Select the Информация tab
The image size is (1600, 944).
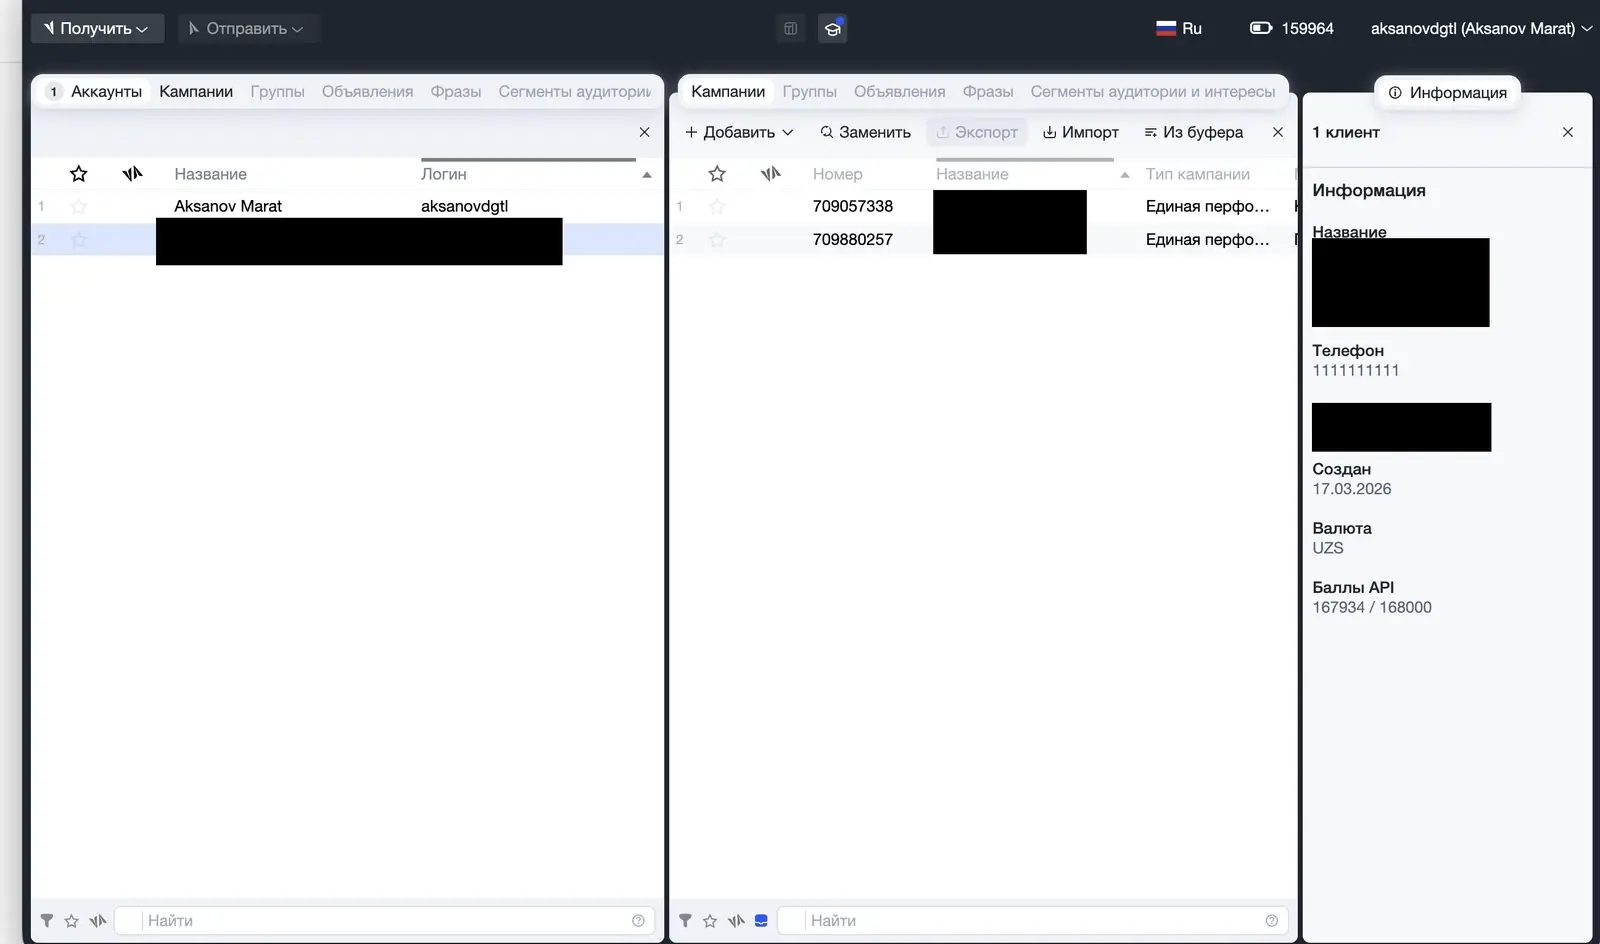coord(1447,92)
